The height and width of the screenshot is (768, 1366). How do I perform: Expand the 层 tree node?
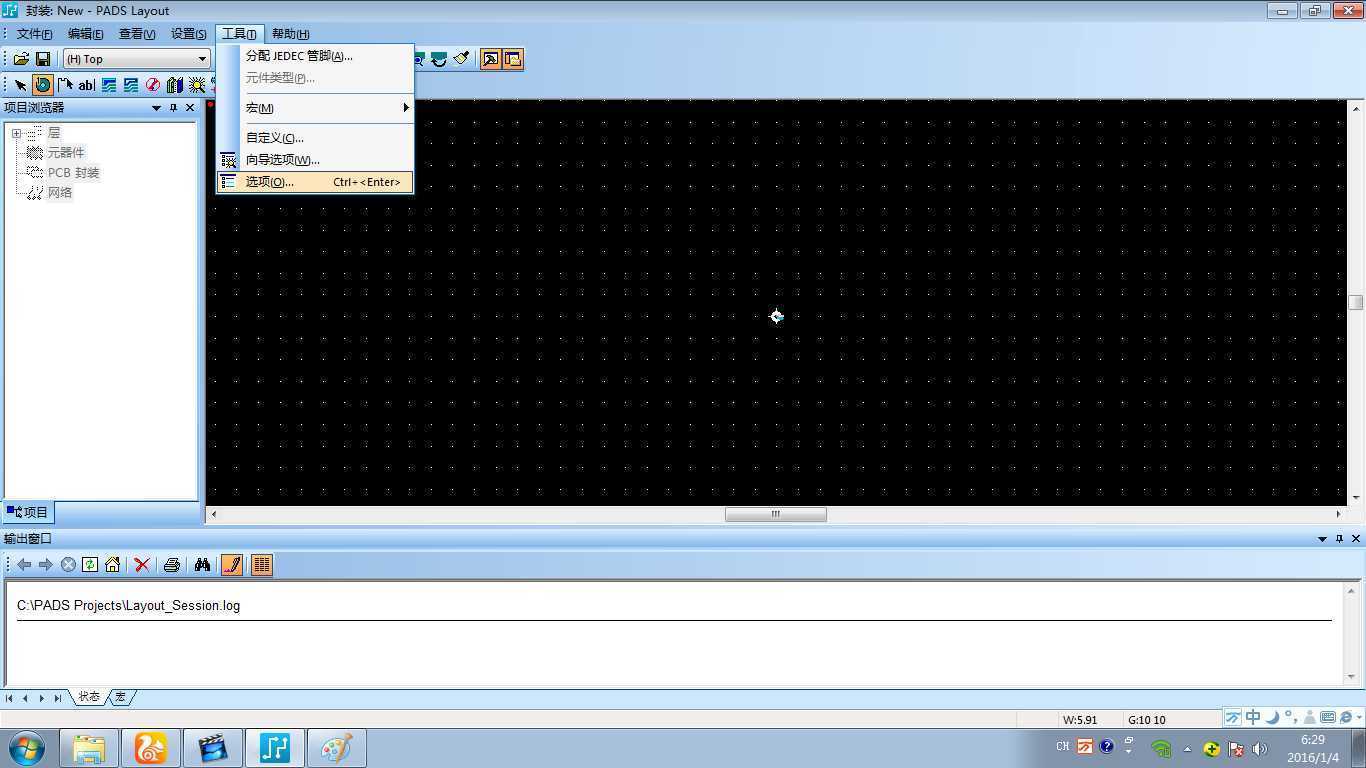(16, 133)
